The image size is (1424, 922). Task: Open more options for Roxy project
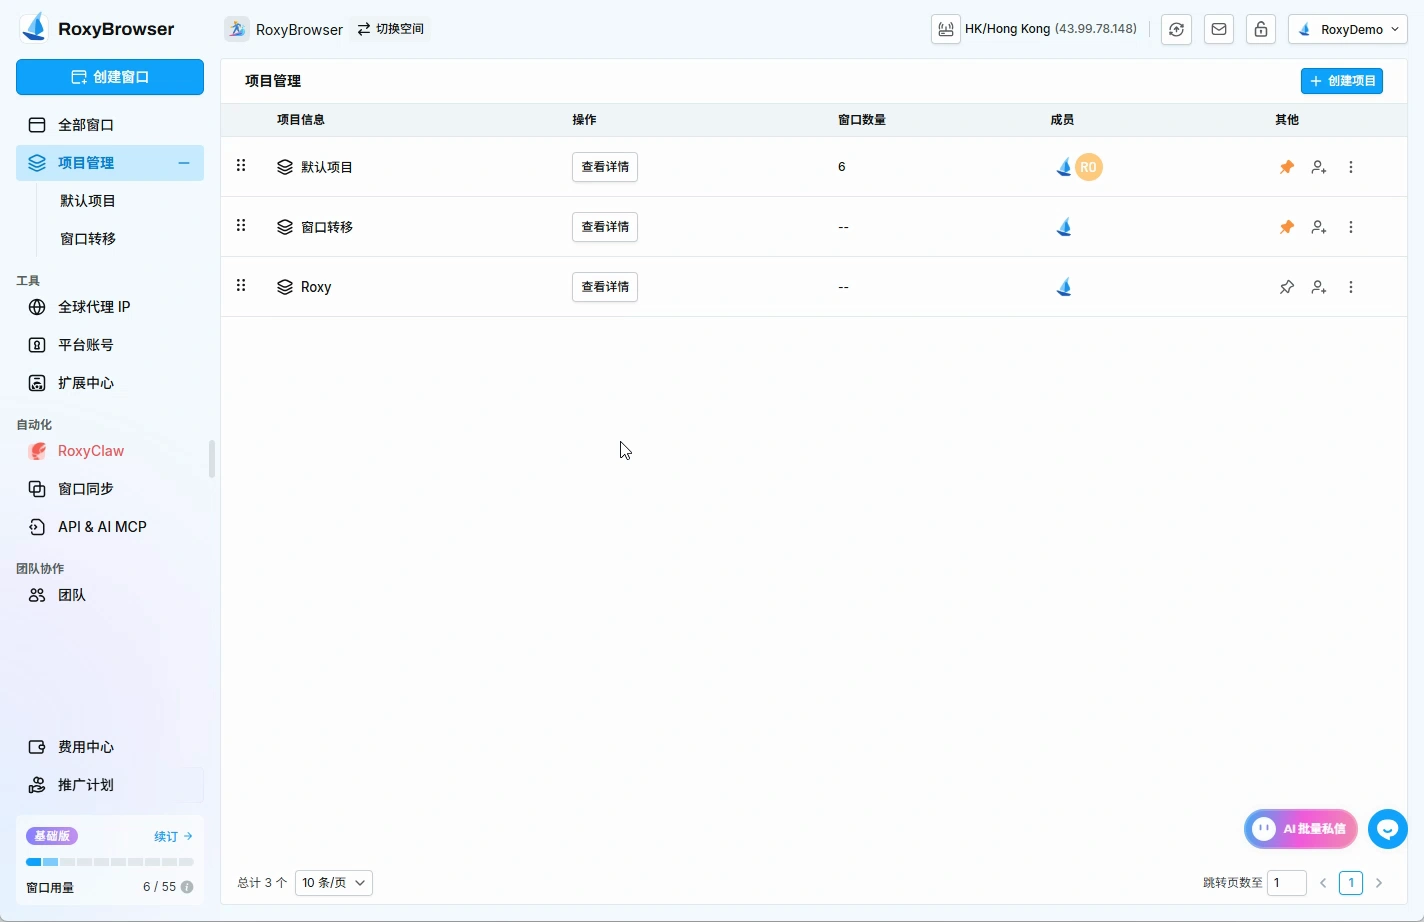click(x=1351, y=287)
